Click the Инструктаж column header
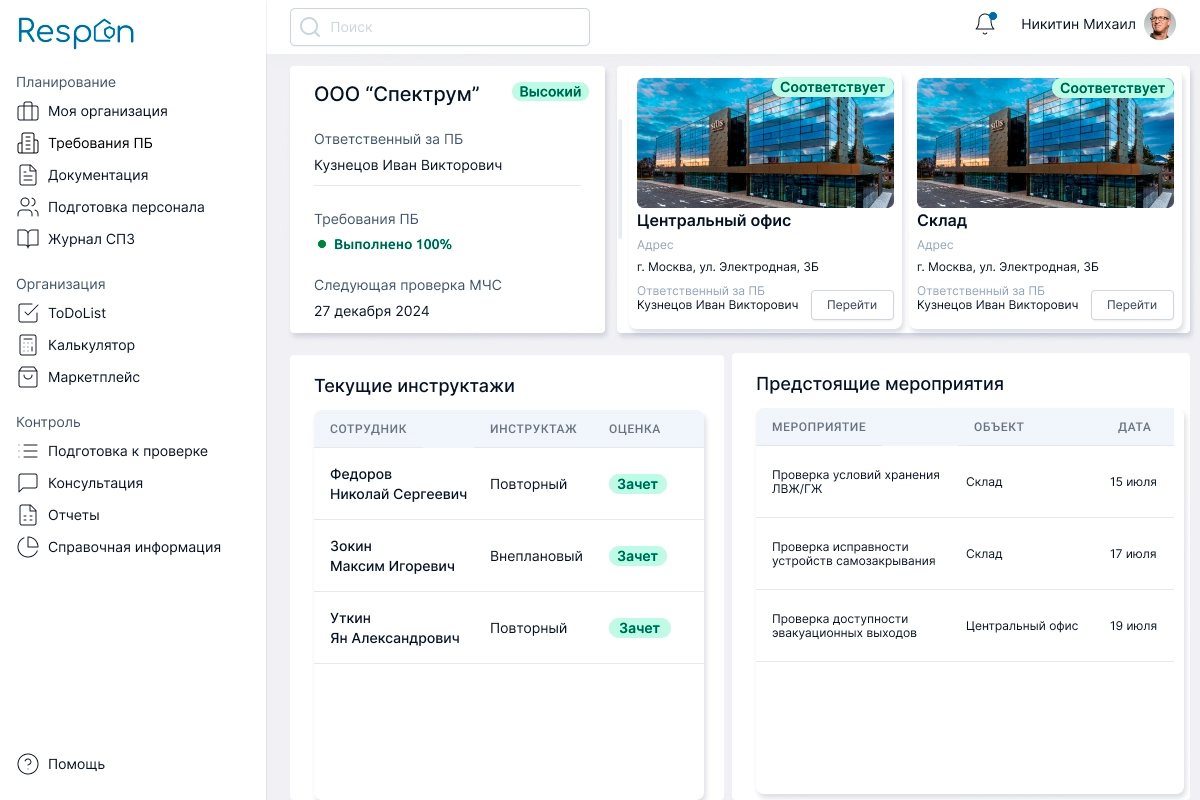Viewport: 1200px width, 800px height. click(533, 429)
